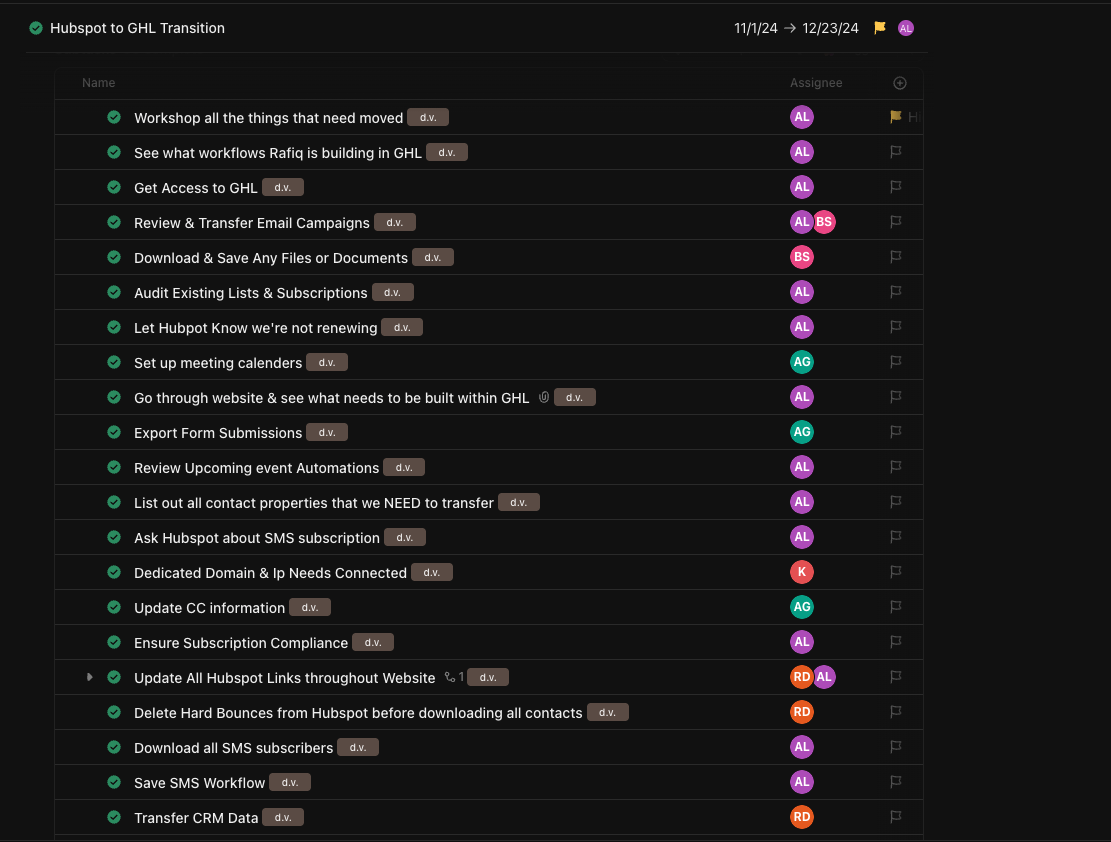The image size is (1111, 842).
Task: Click RD avatar on Transfer CRM Data row
Action: click(x=801, y=817)
